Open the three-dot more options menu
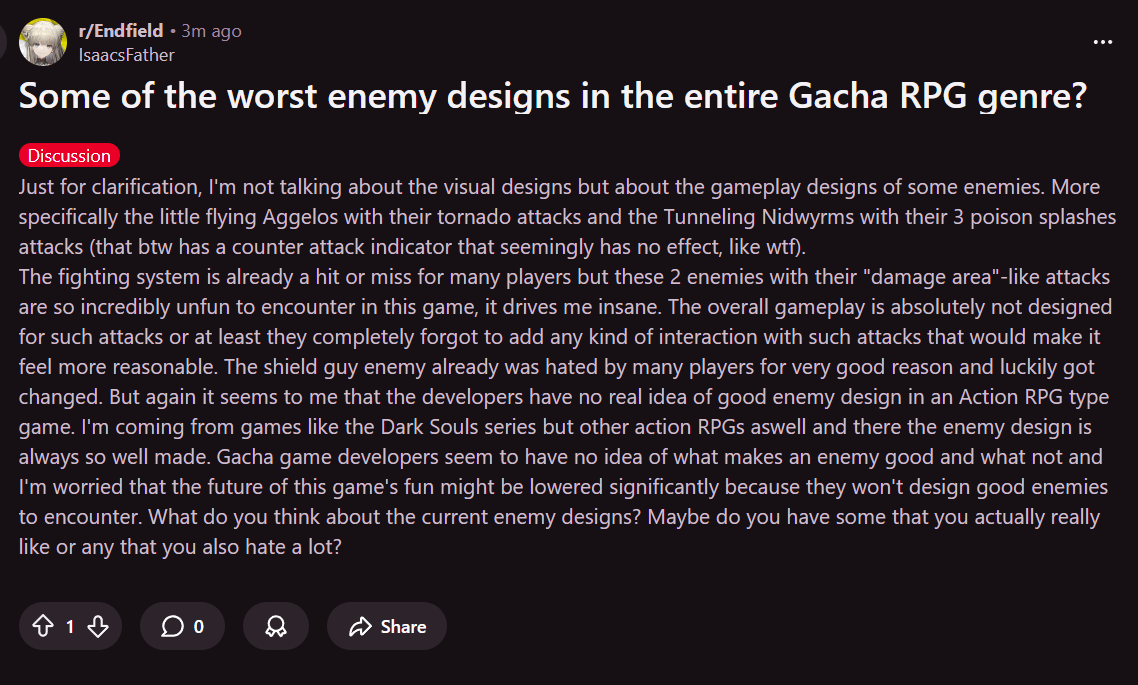Viewport: 1138px width, 685px height. [x=1103, y=42]
